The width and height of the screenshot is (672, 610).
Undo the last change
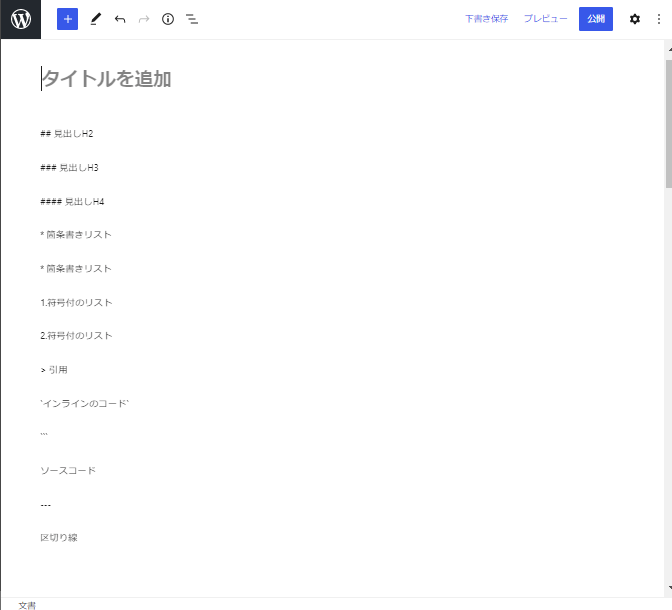pos(120,19)
